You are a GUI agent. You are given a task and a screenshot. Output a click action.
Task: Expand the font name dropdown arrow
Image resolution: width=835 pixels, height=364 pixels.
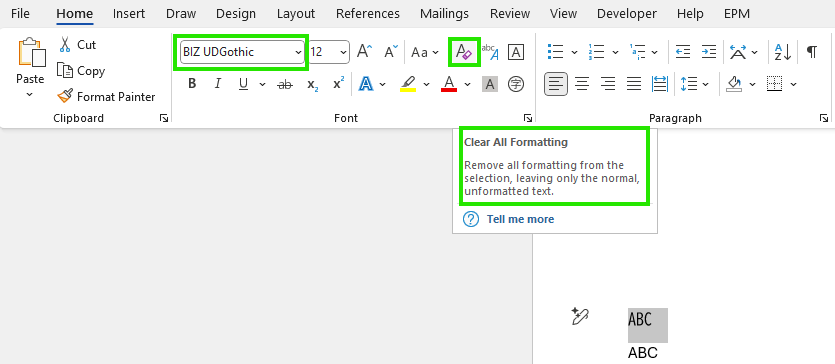click(x=298, y=52)
